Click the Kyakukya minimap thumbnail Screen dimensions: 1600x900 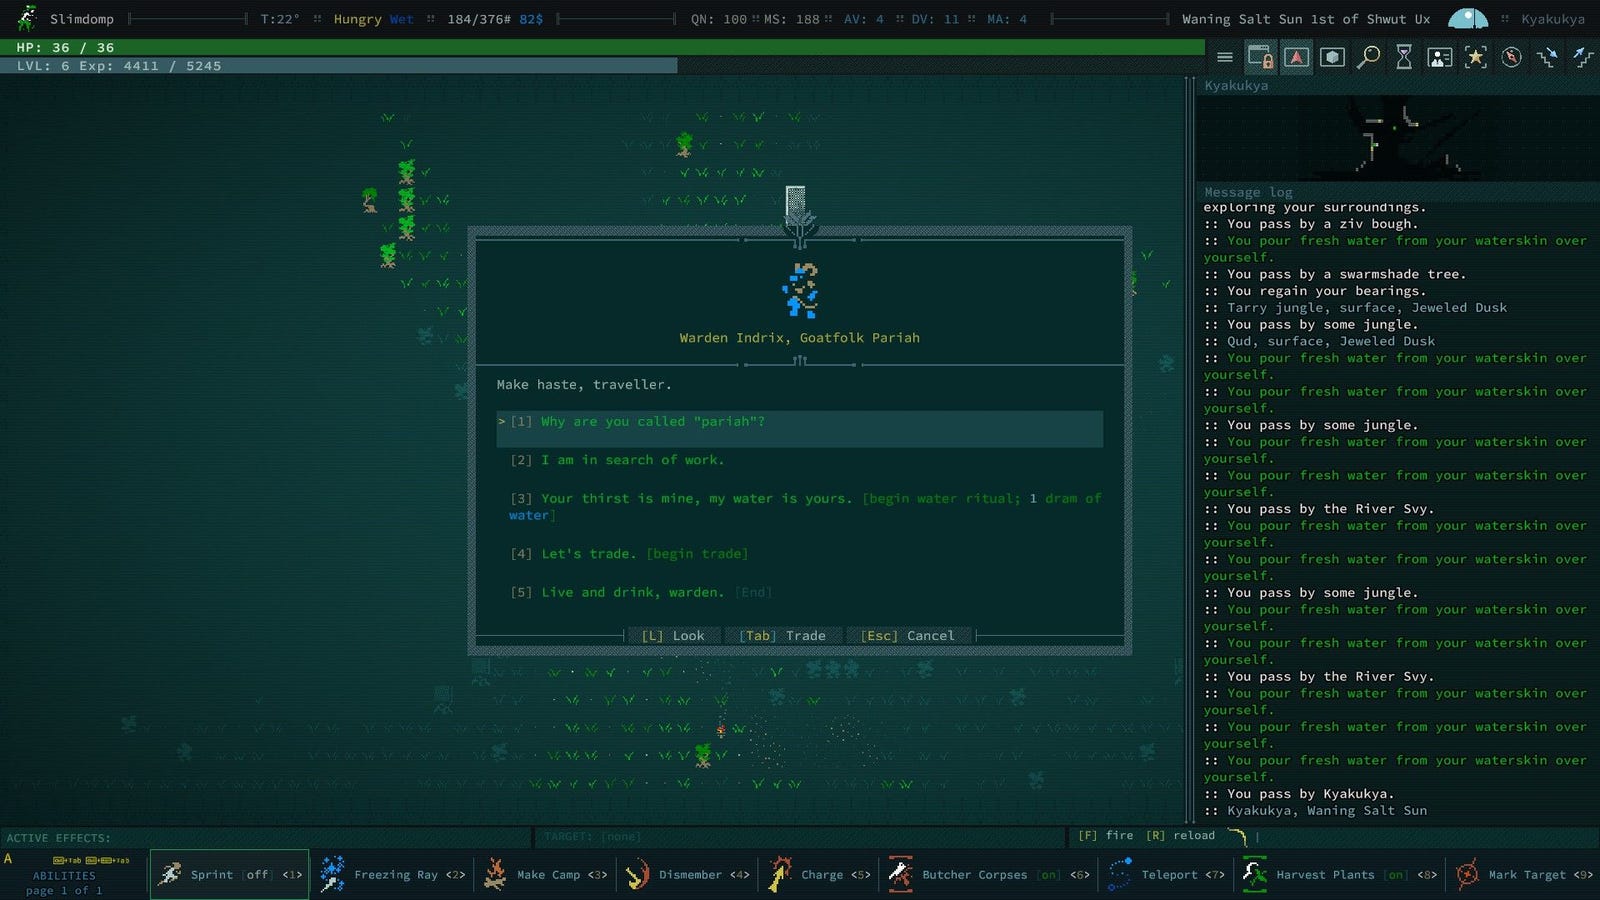pos(1396,138)
